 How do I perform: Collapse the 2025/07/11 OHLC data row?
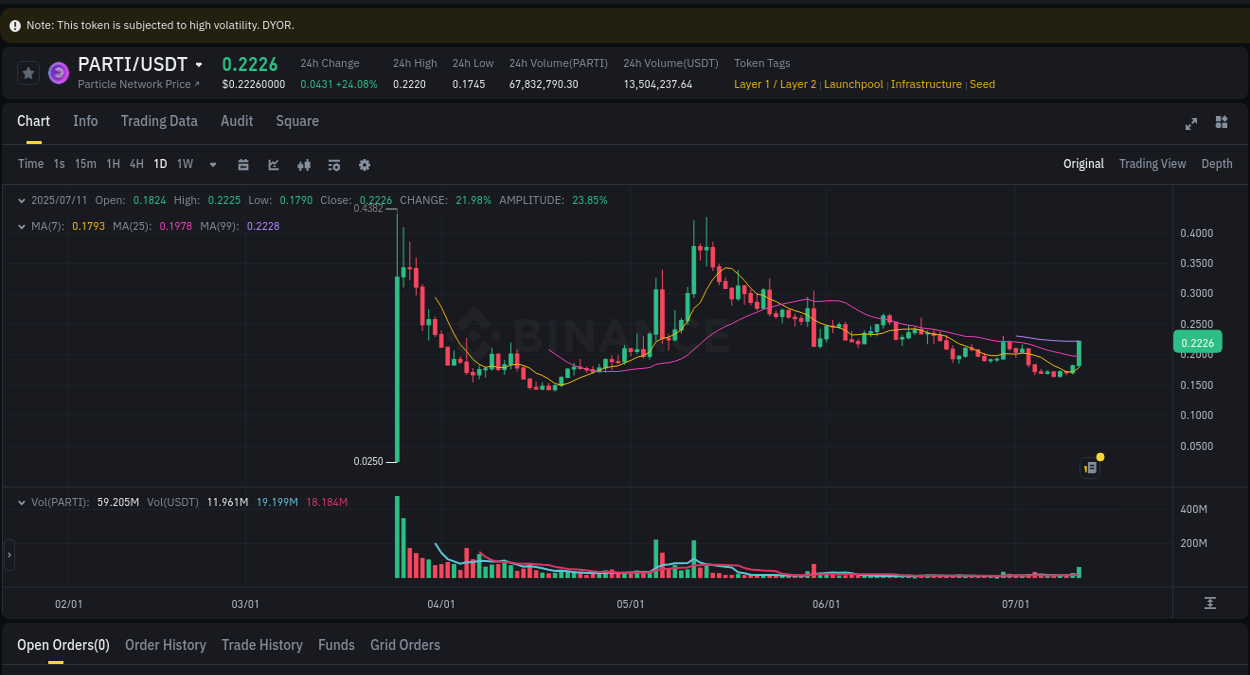coord(20,200)
